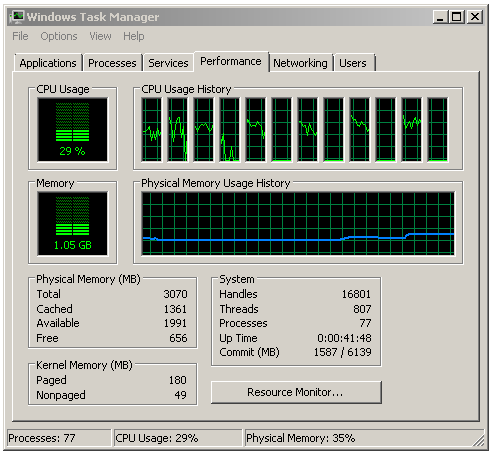Screen dimensions: 492x454
Task: Open the File menu
Action: tap(20, 36)
